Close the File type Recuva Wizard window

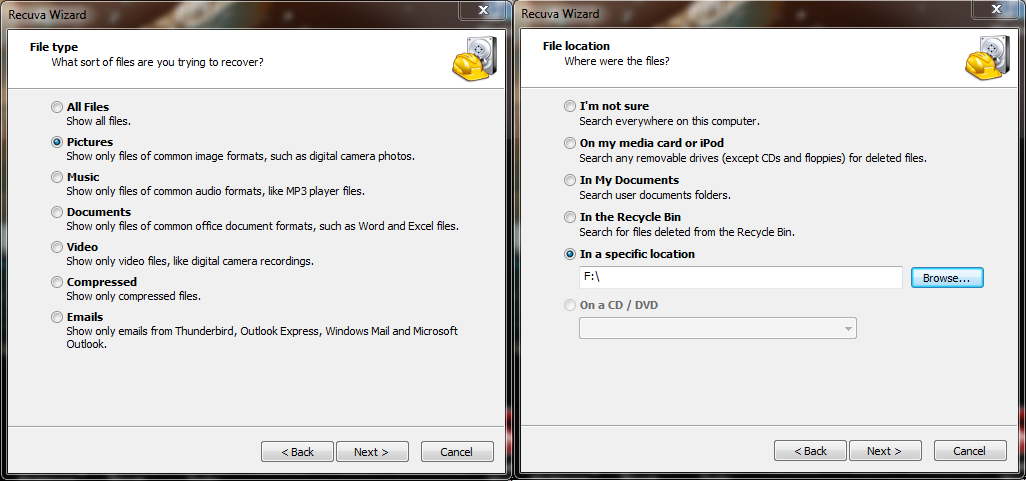pos(483,10)
